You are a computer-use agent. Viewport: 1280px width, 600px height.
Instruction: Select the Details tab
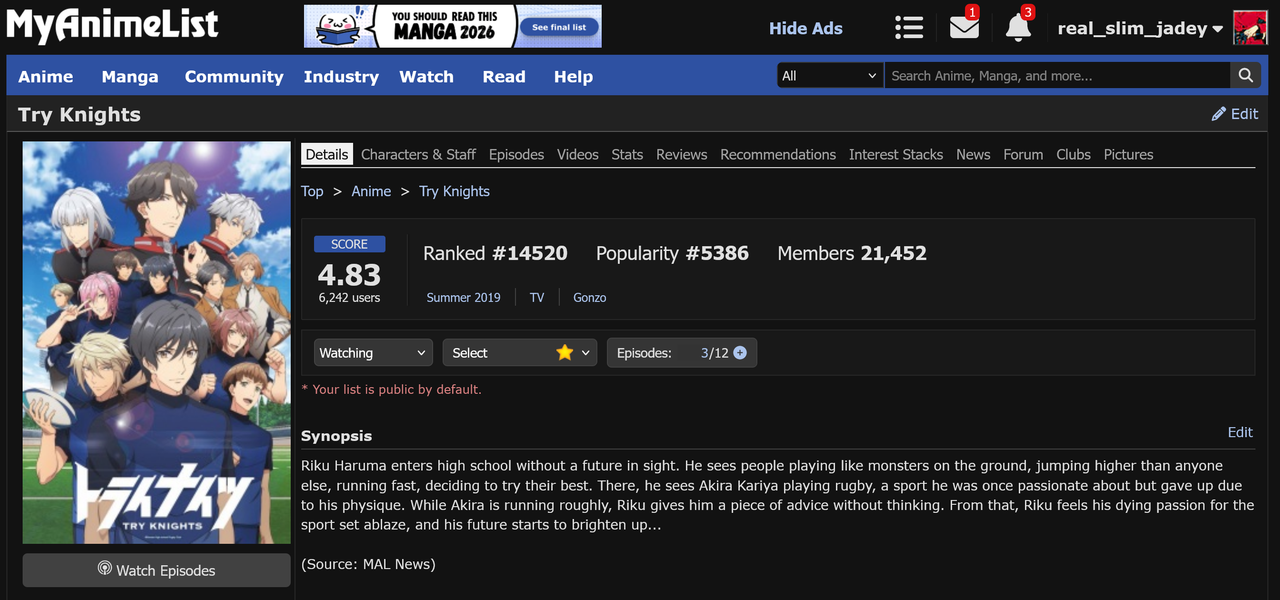click(327, 154)
